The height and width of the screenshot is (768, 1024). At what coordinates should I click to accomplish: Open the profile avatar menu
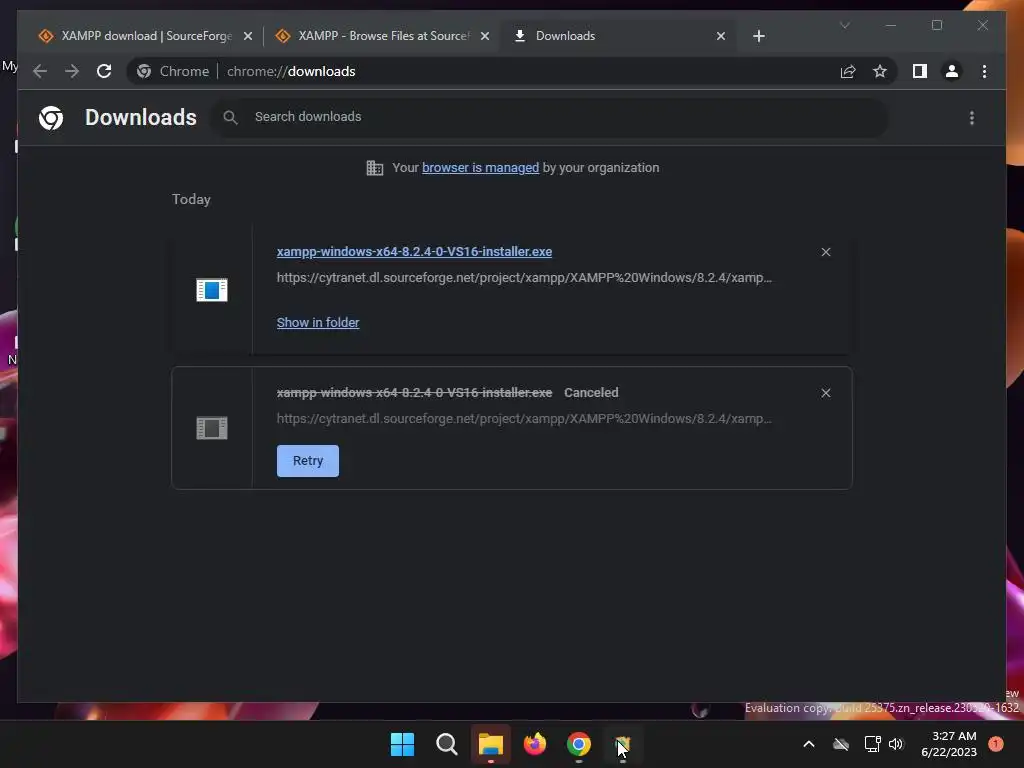(952, 71)
